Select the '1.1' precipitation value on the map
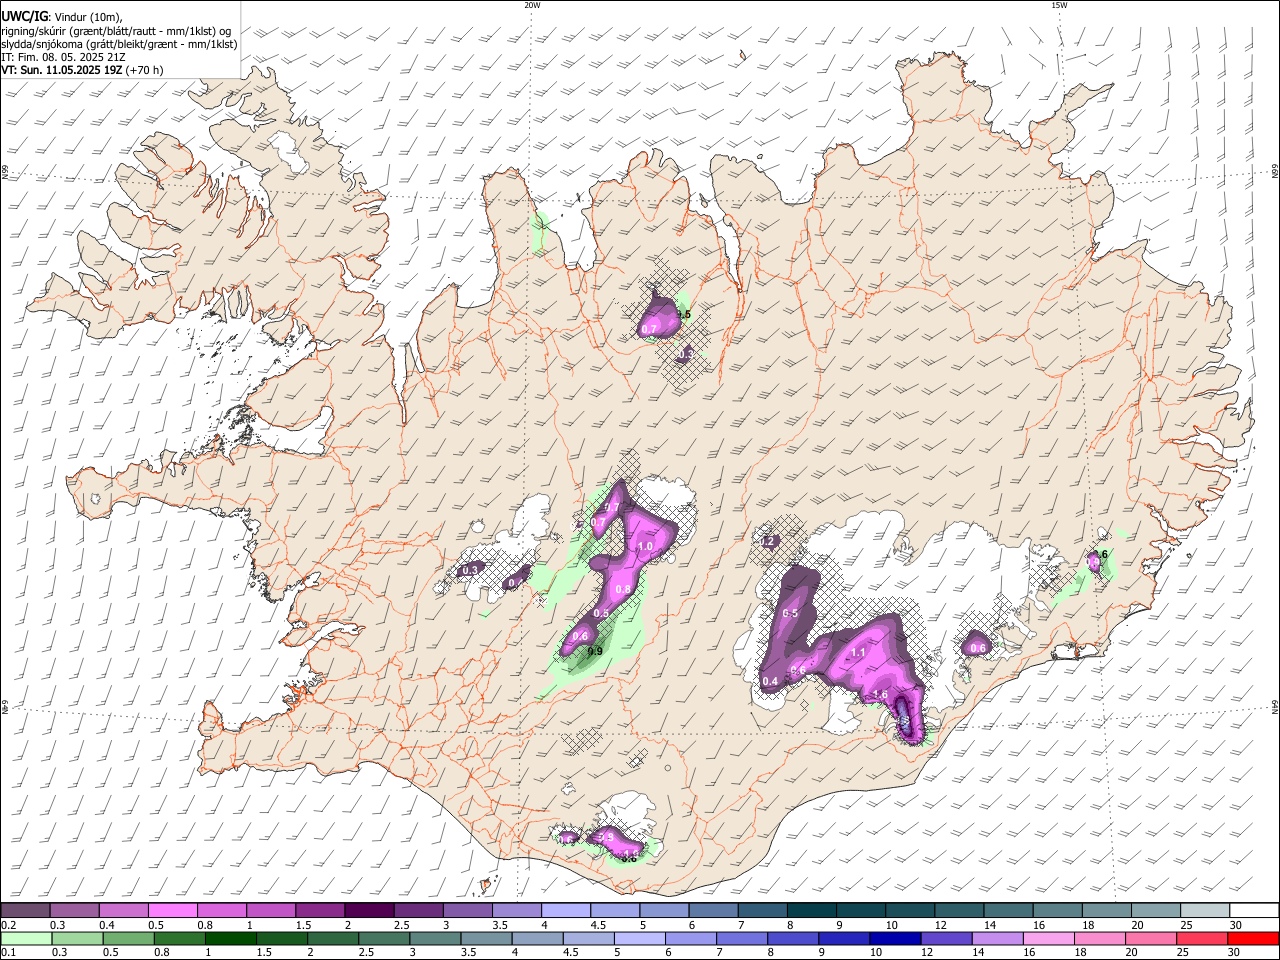Image resolution: width=1280 pixels, height=960 pixels. point(857,652)
